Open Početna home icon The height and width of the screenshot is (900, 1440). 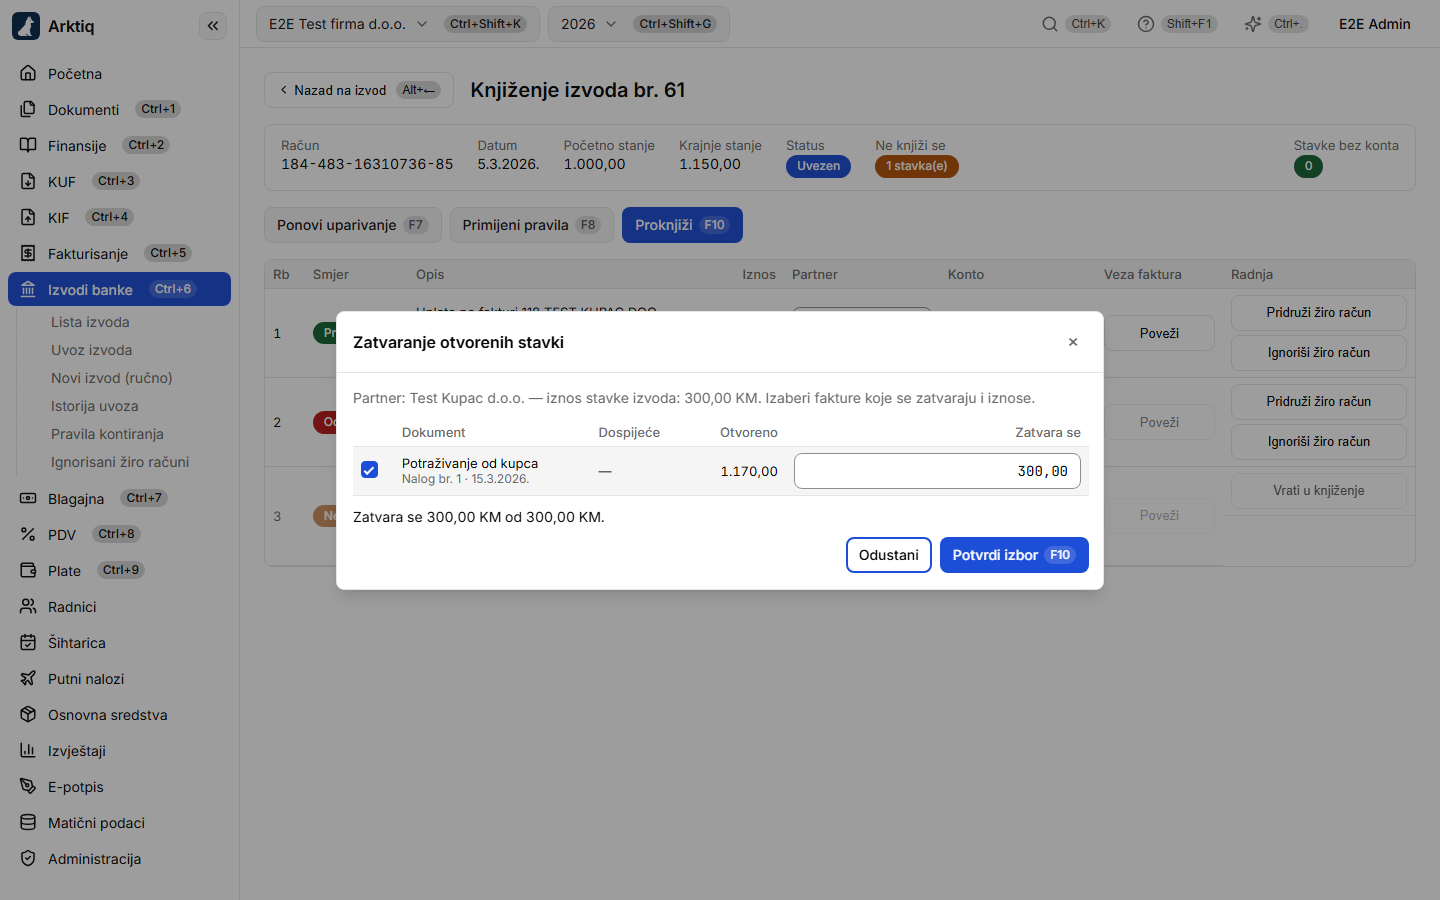28,73
